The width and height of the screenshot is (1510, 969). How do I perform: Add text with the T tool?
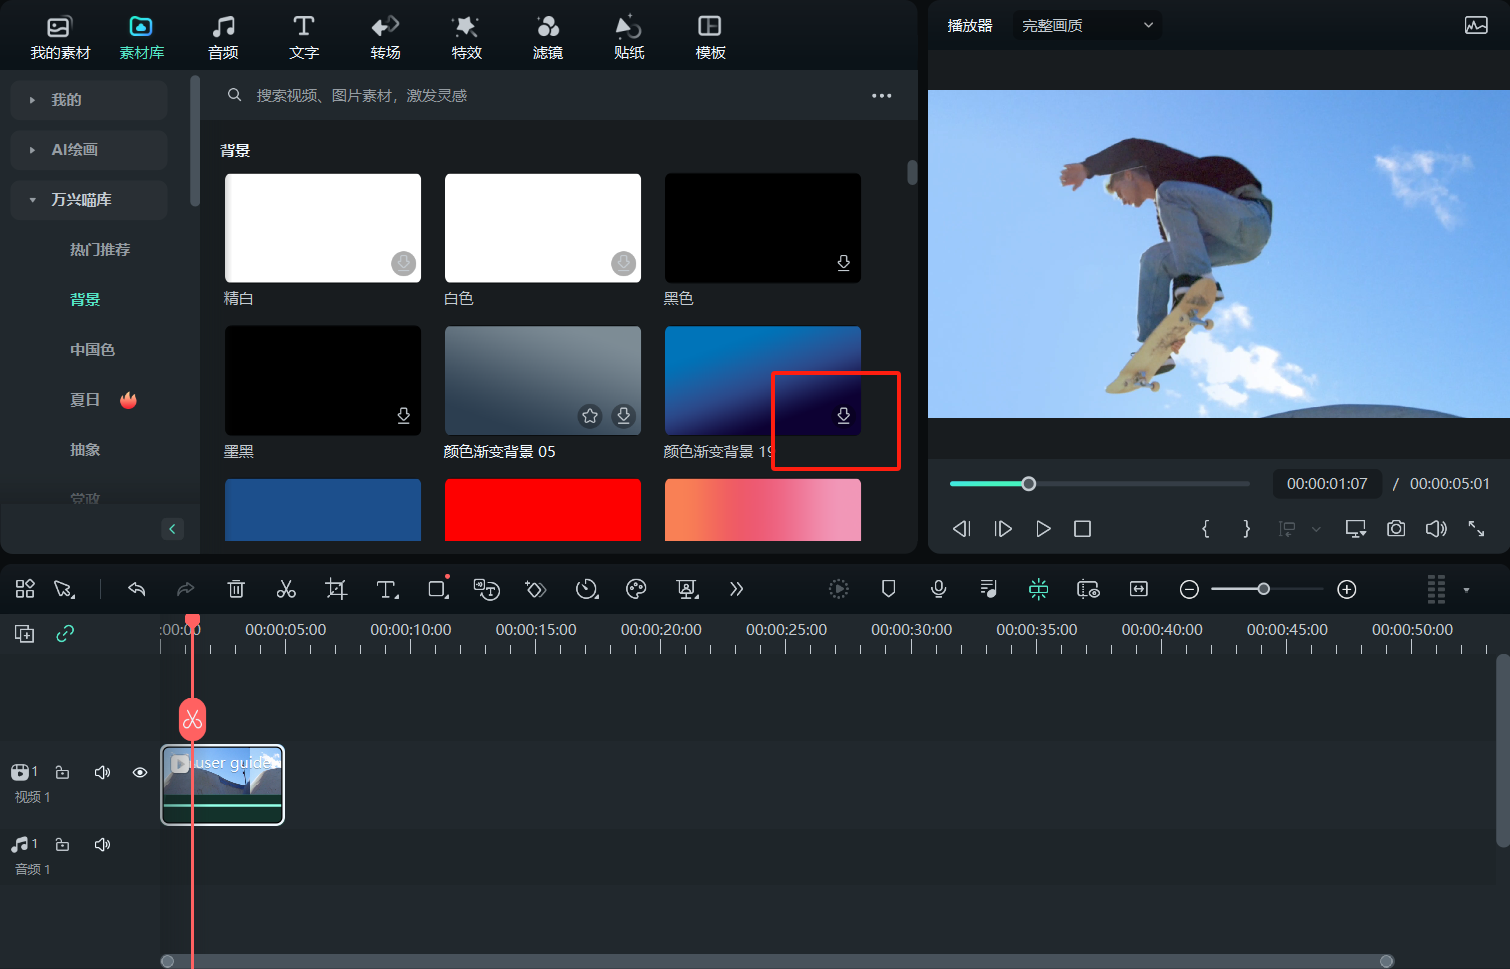point(387,590)
